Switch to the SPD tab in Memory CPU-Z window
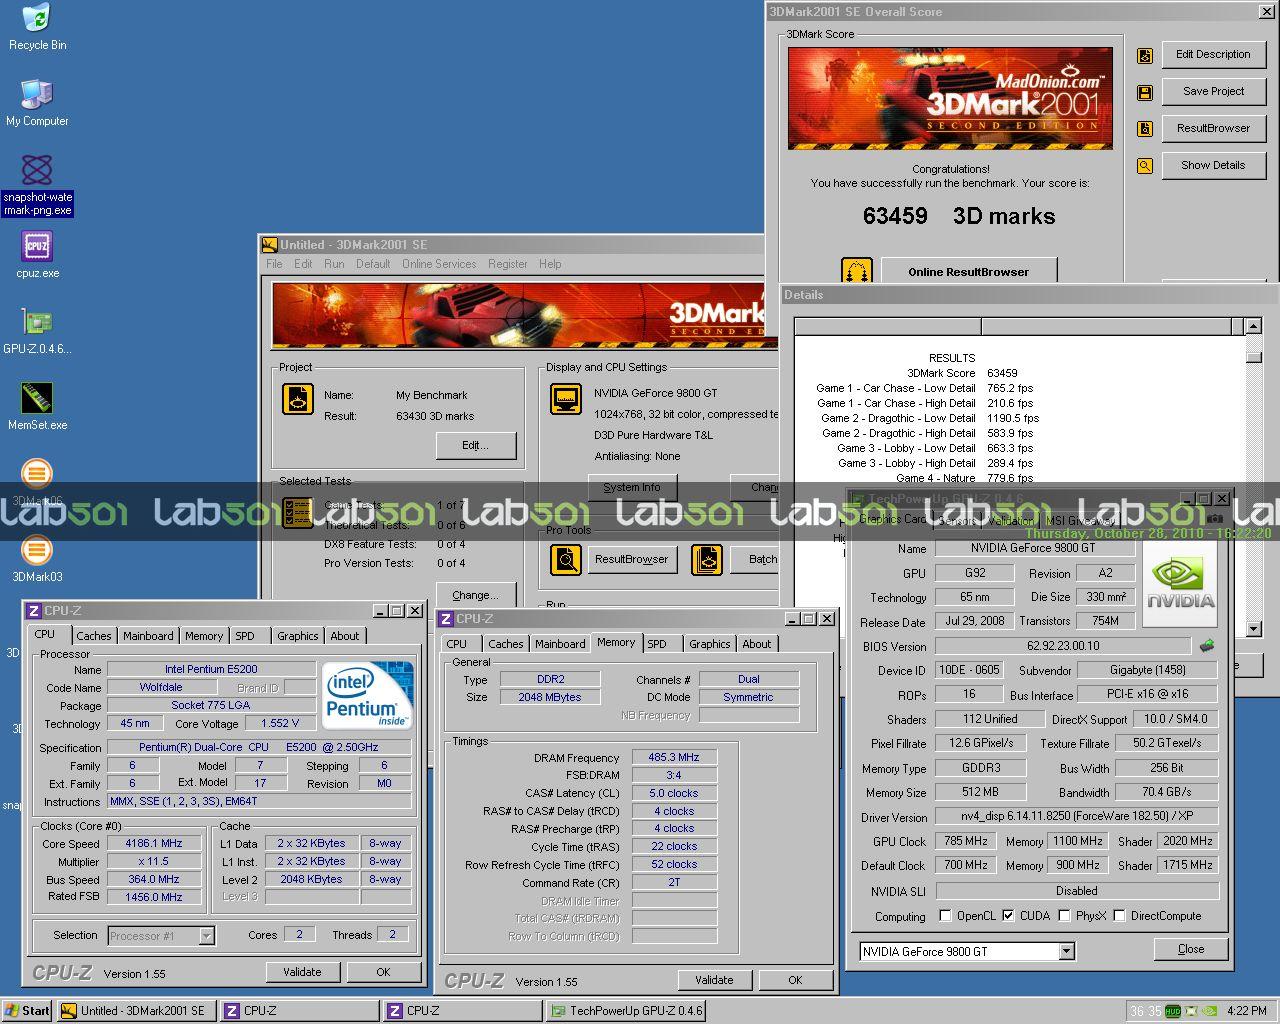1280x1024 pixels. (x=657, y=644)
